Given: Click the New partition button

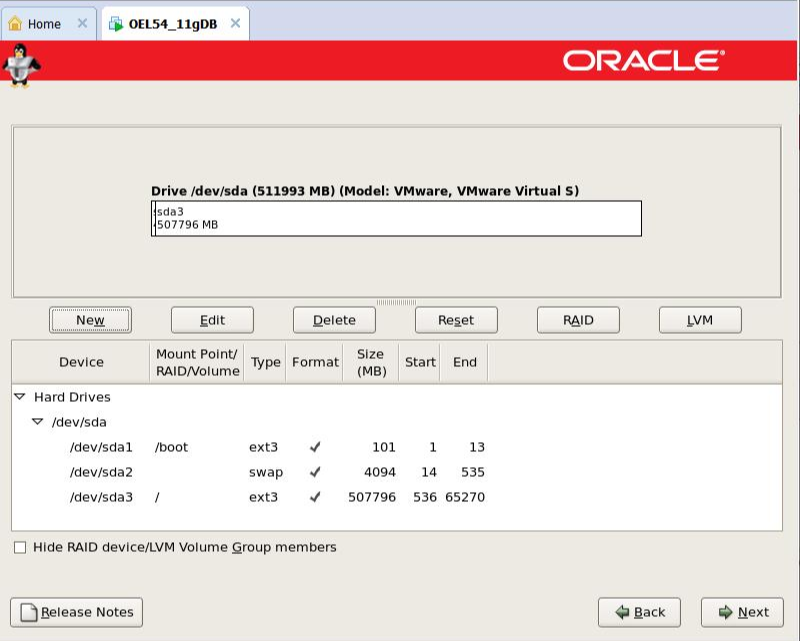Looking at the screenshot, I should point(90,320).
